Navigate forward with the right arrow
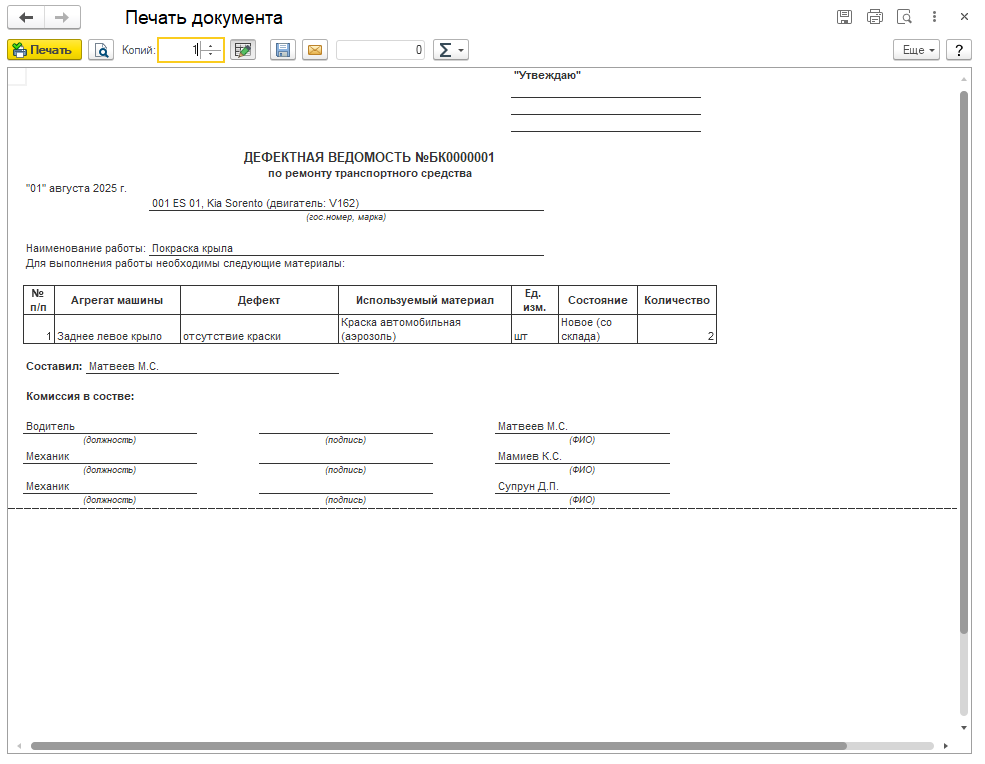 point(62,18)
